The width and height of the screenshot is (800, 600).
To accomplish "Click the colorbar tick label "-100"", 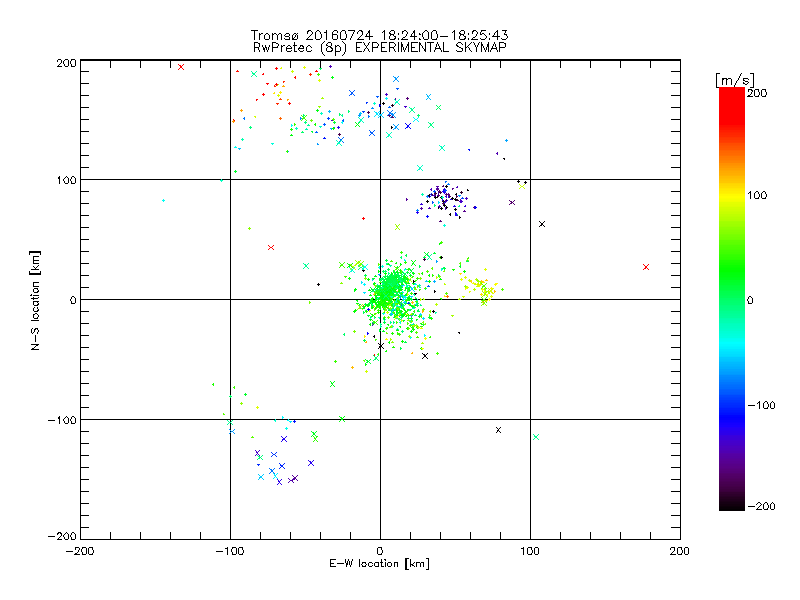I will (761, 406).
